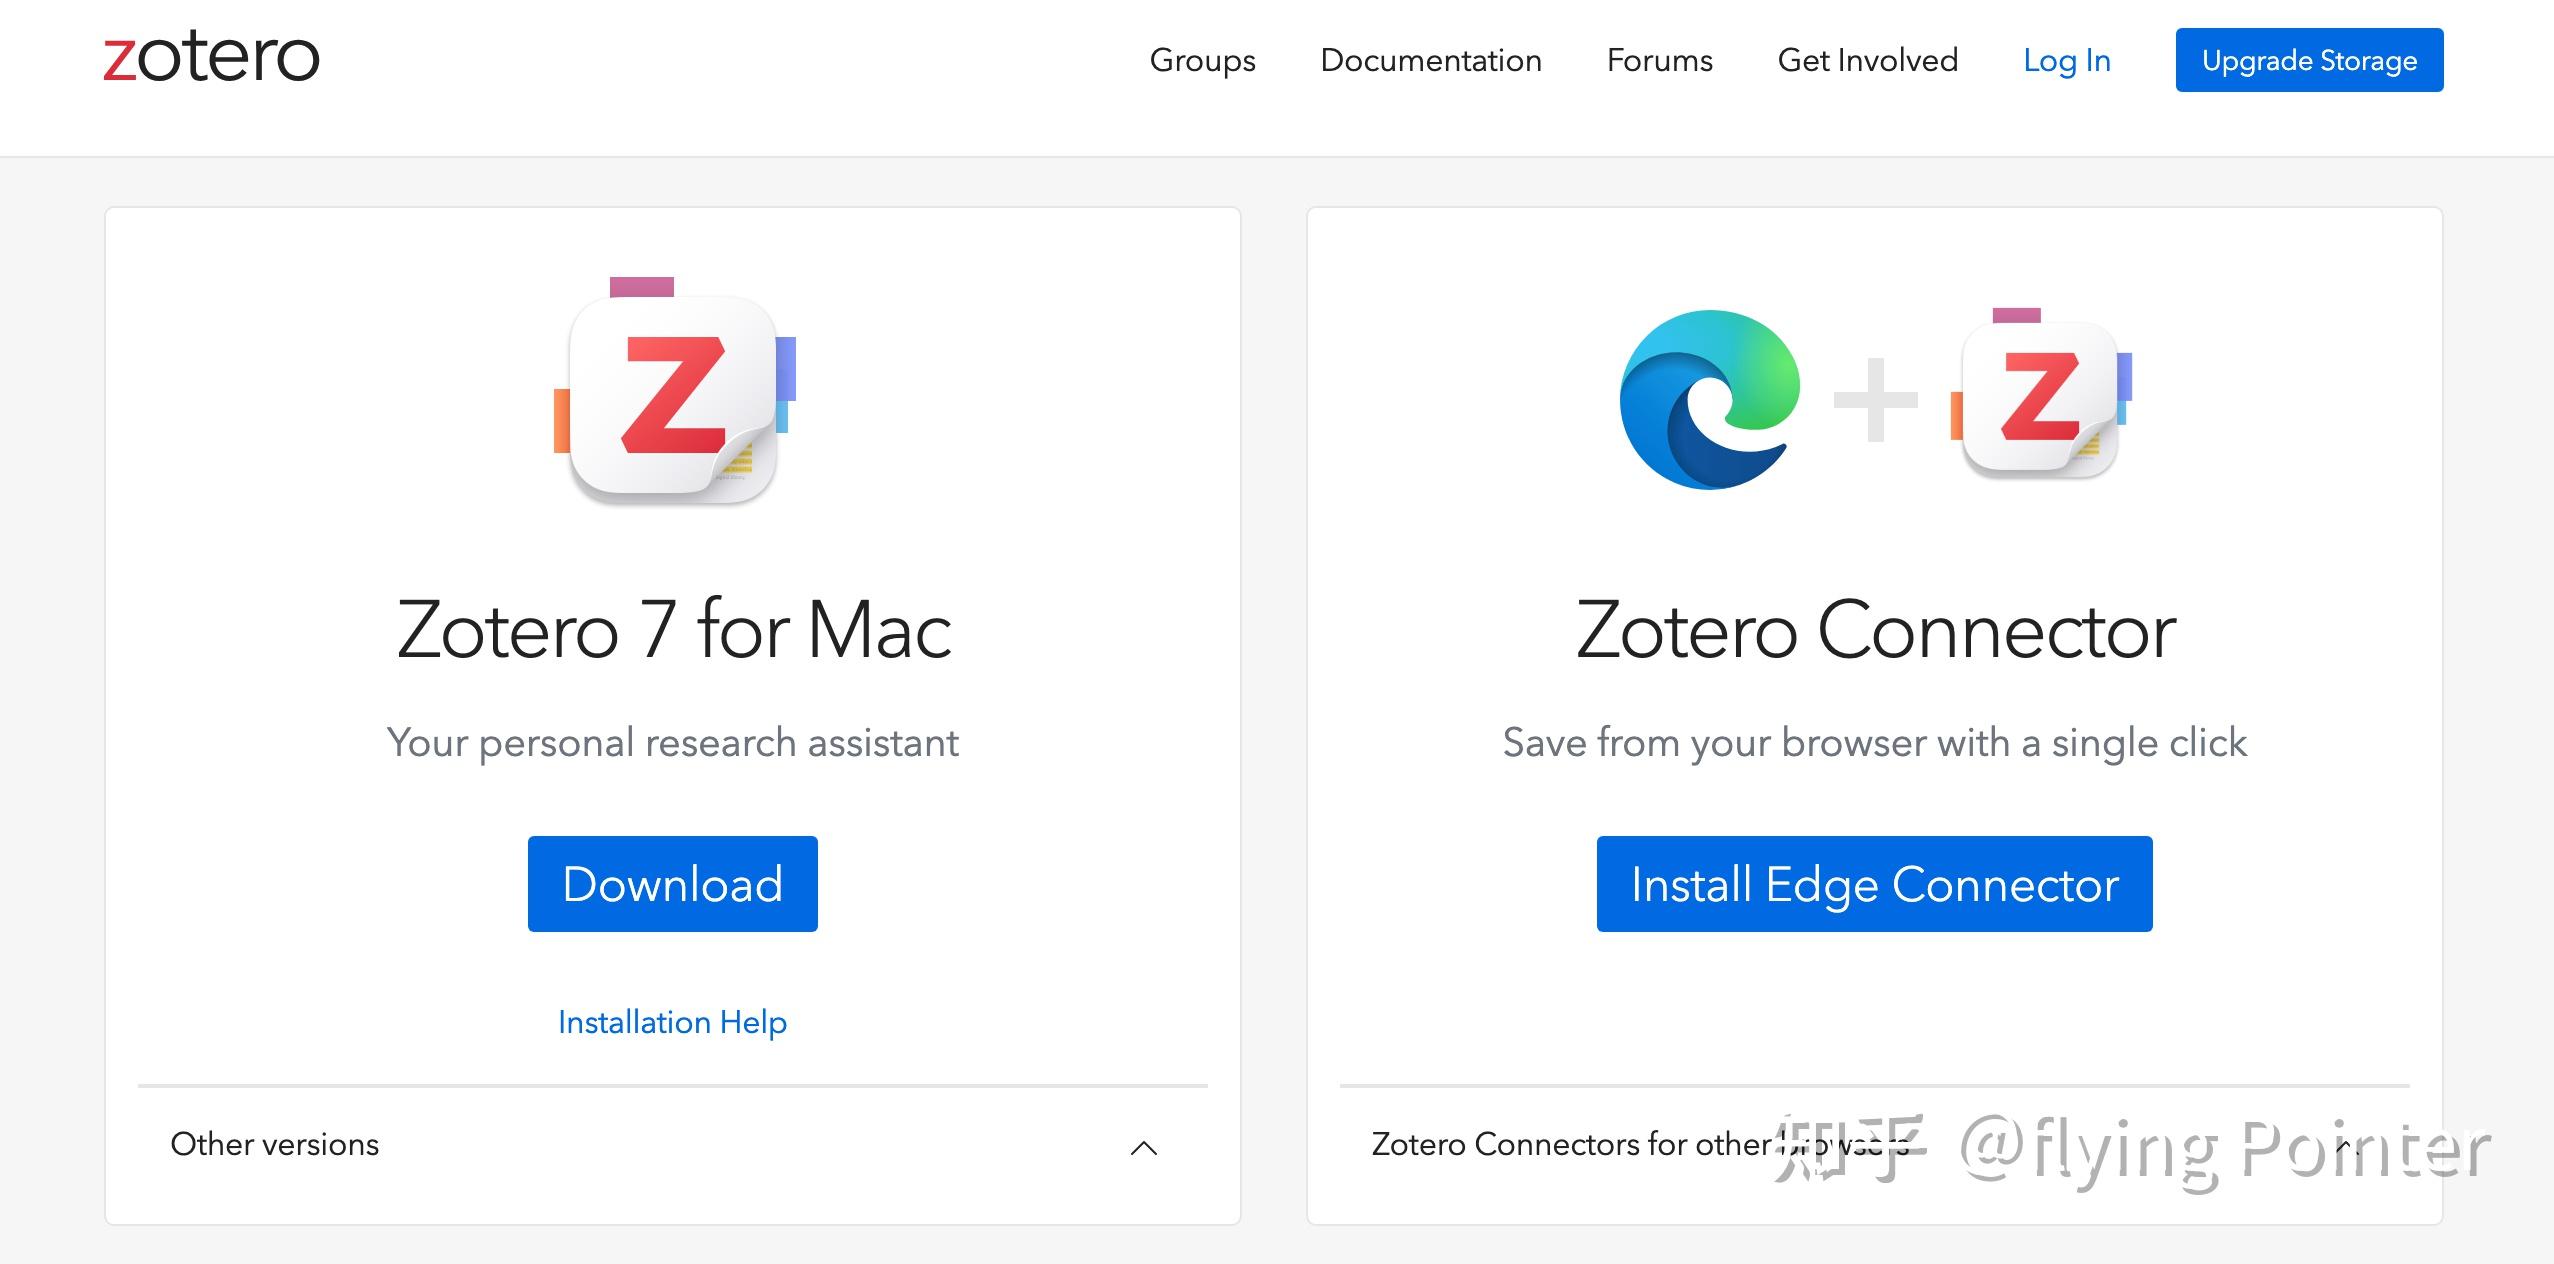Click the Zotero Connector heading
Screen dimensions: 2554x1264
click(x=1875, y=630)
